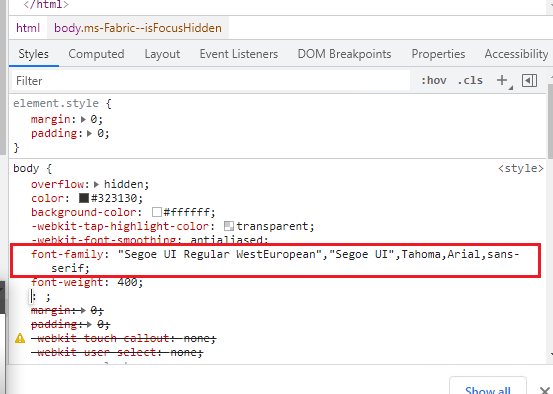
Task: Open the DOM Breakpoints tab
Action: pos(344,54)
